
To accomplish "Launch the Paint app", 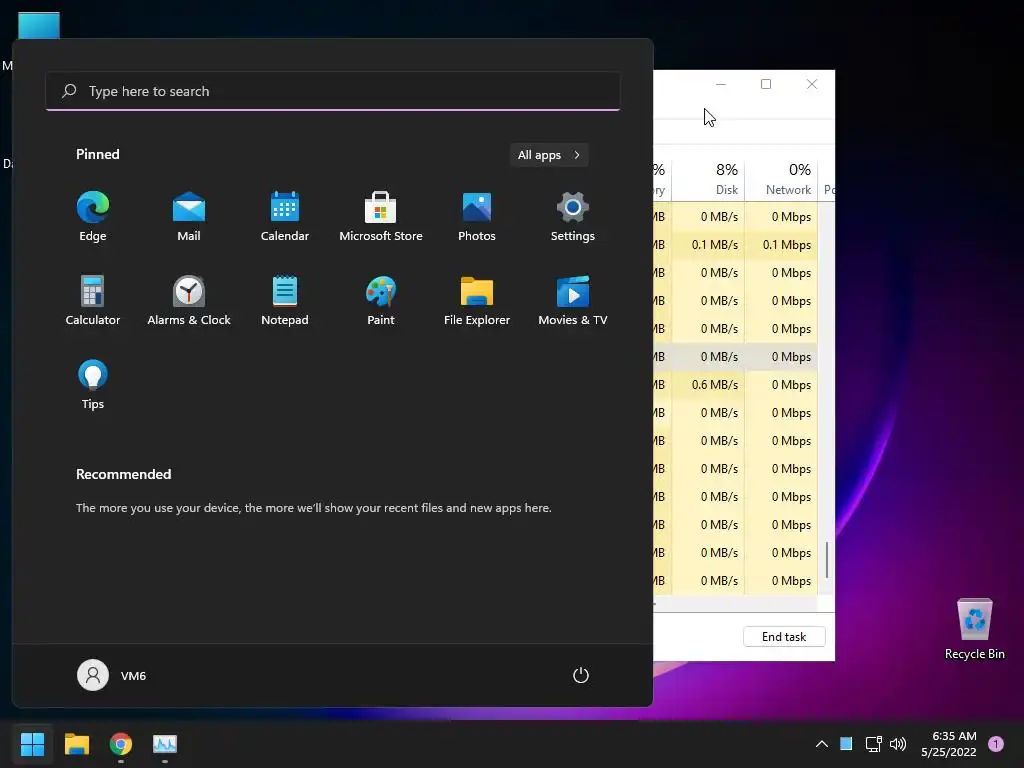I will (381, 301).
